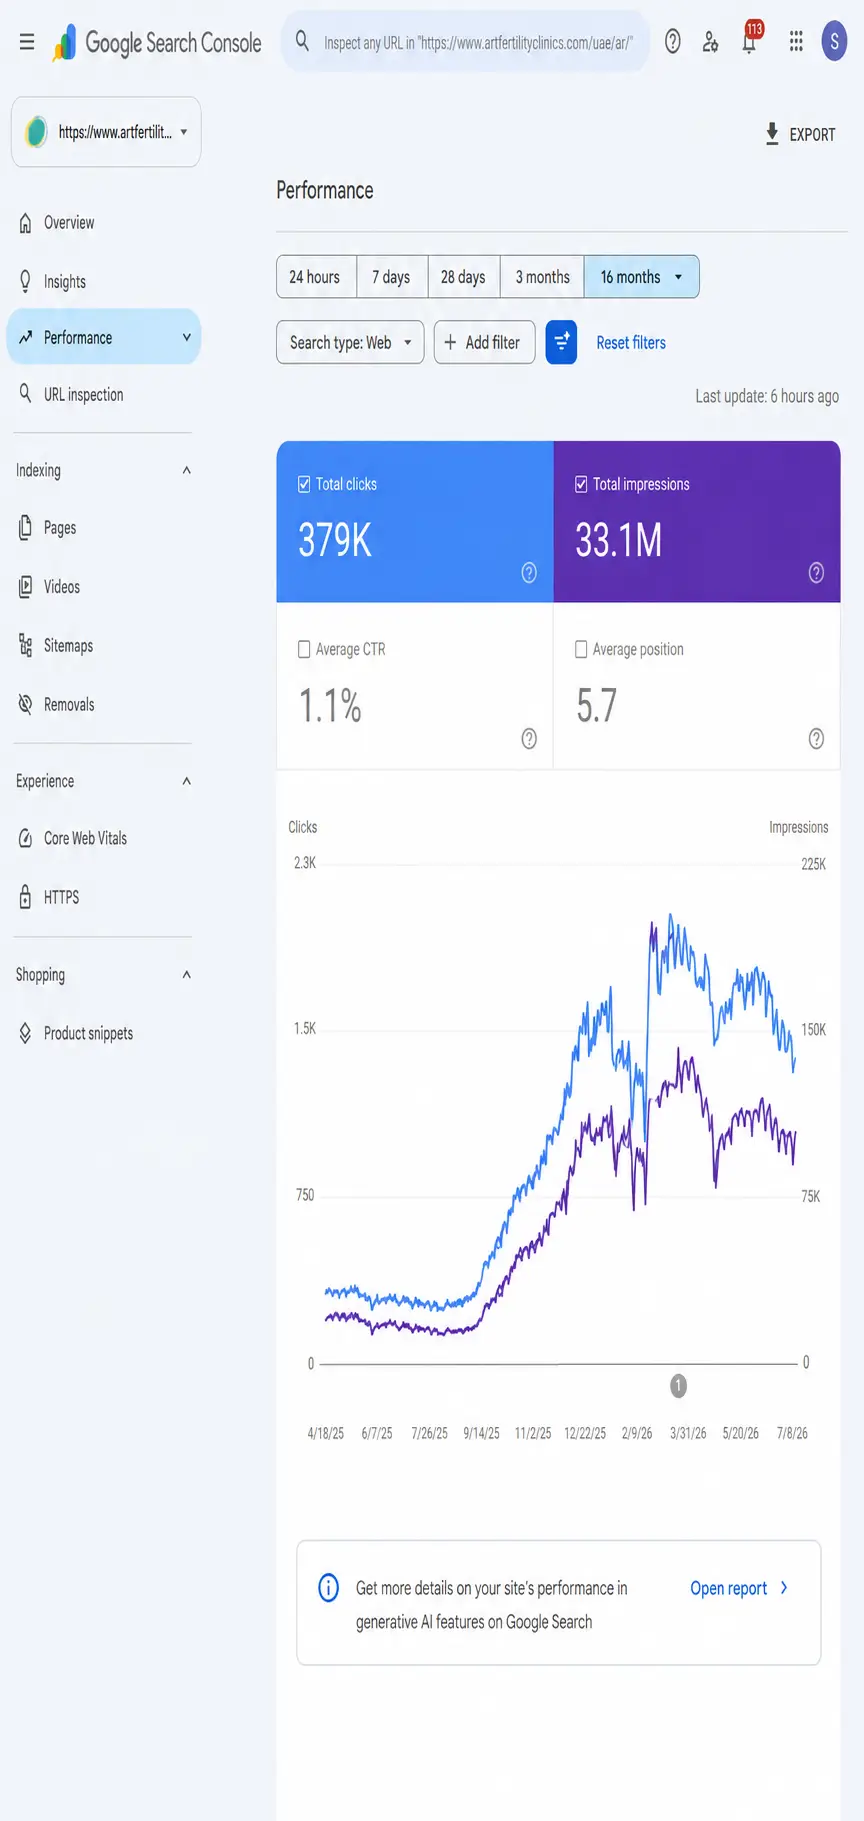Open Average position help icon

(x=816, y=739)
